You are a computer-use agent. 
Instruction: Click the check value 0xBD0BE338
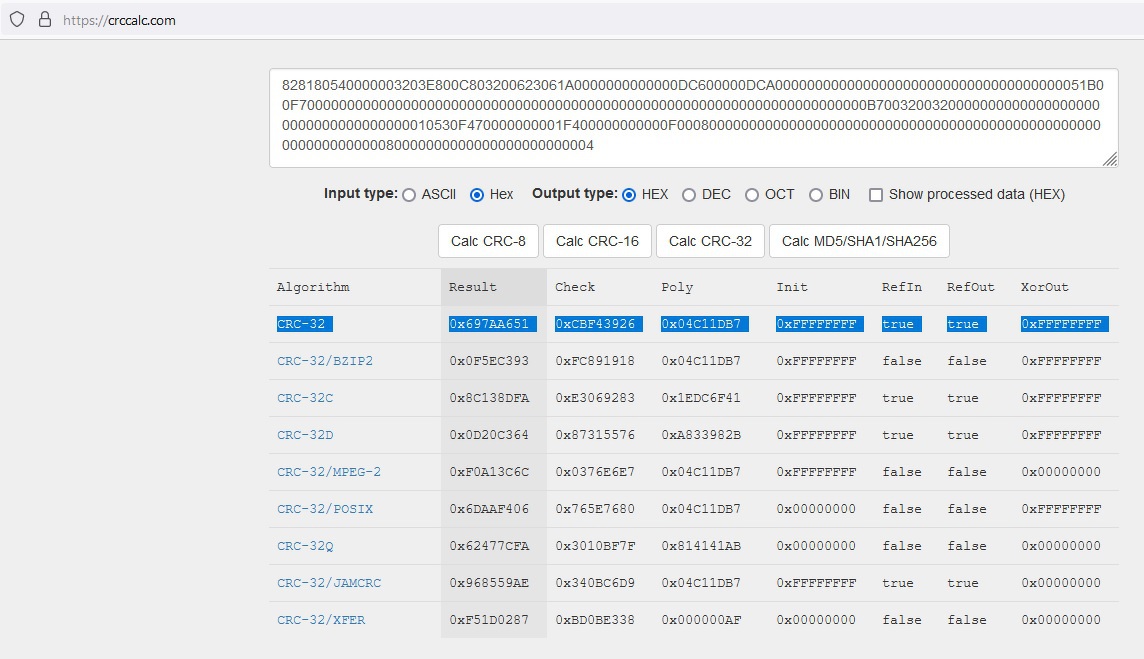pyautogui.click(x=595, y=620)
